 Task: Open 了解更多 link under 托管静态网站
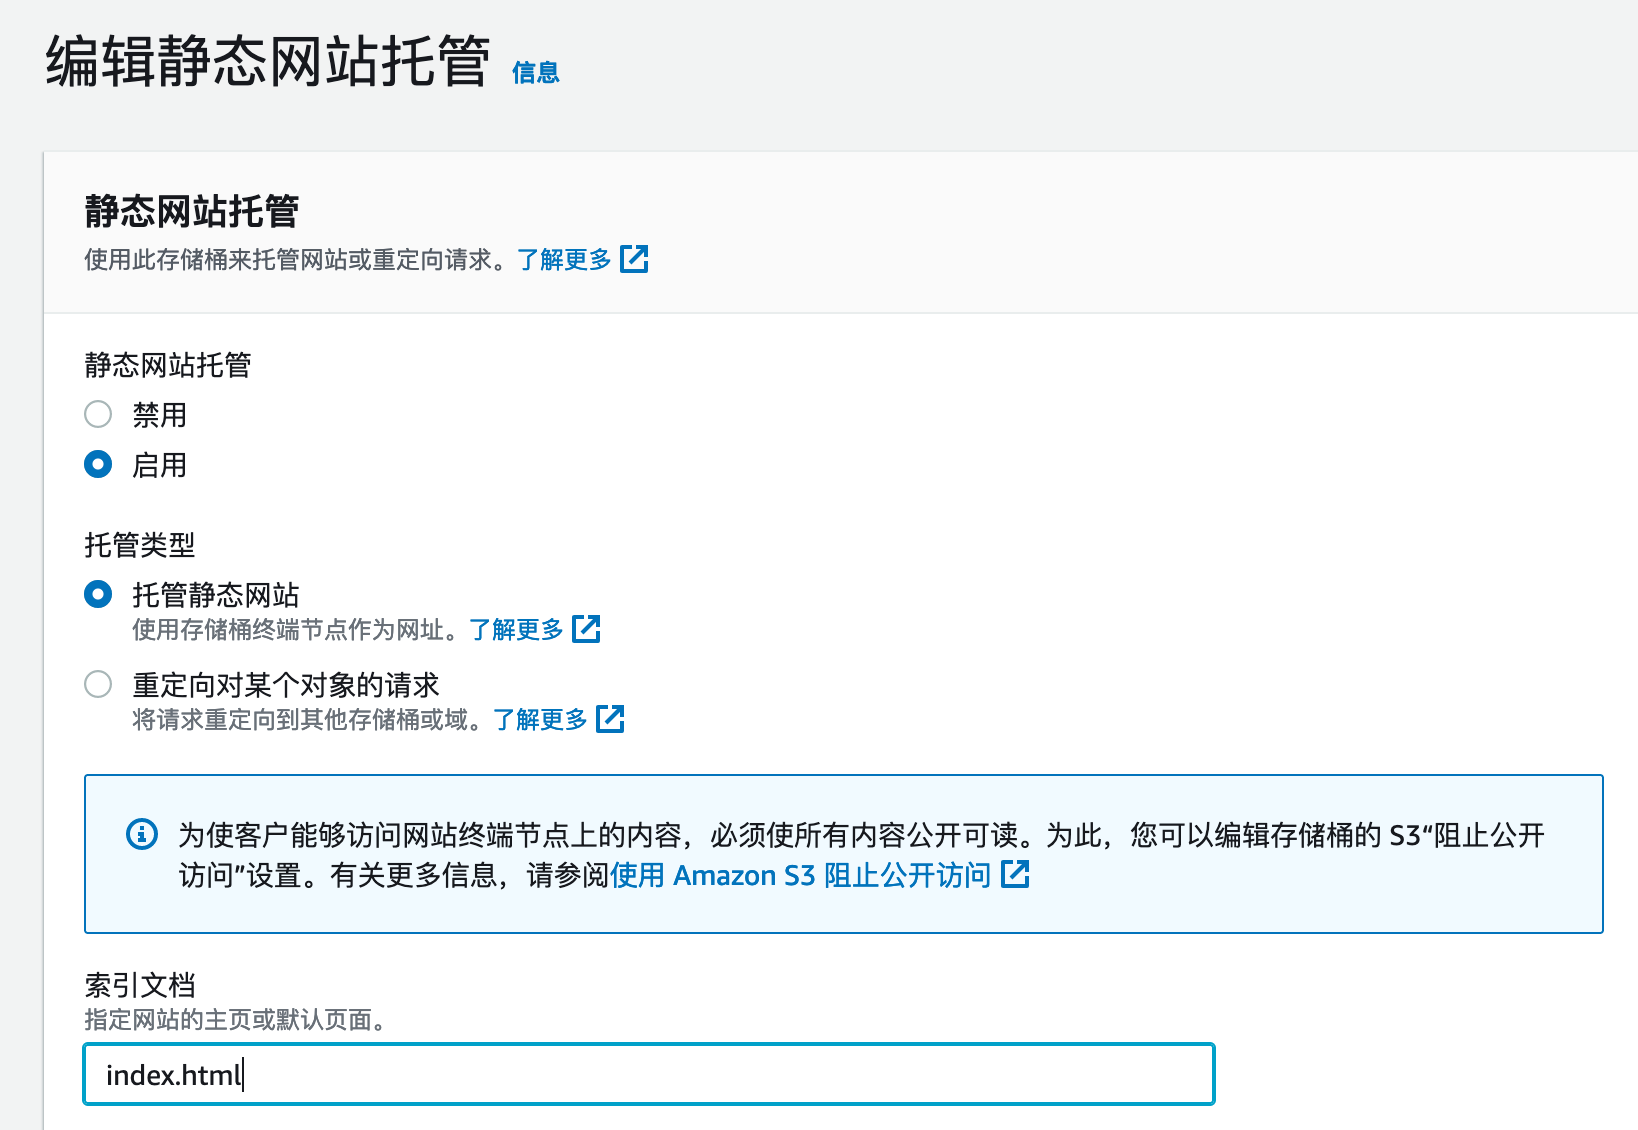click(516, 630)
